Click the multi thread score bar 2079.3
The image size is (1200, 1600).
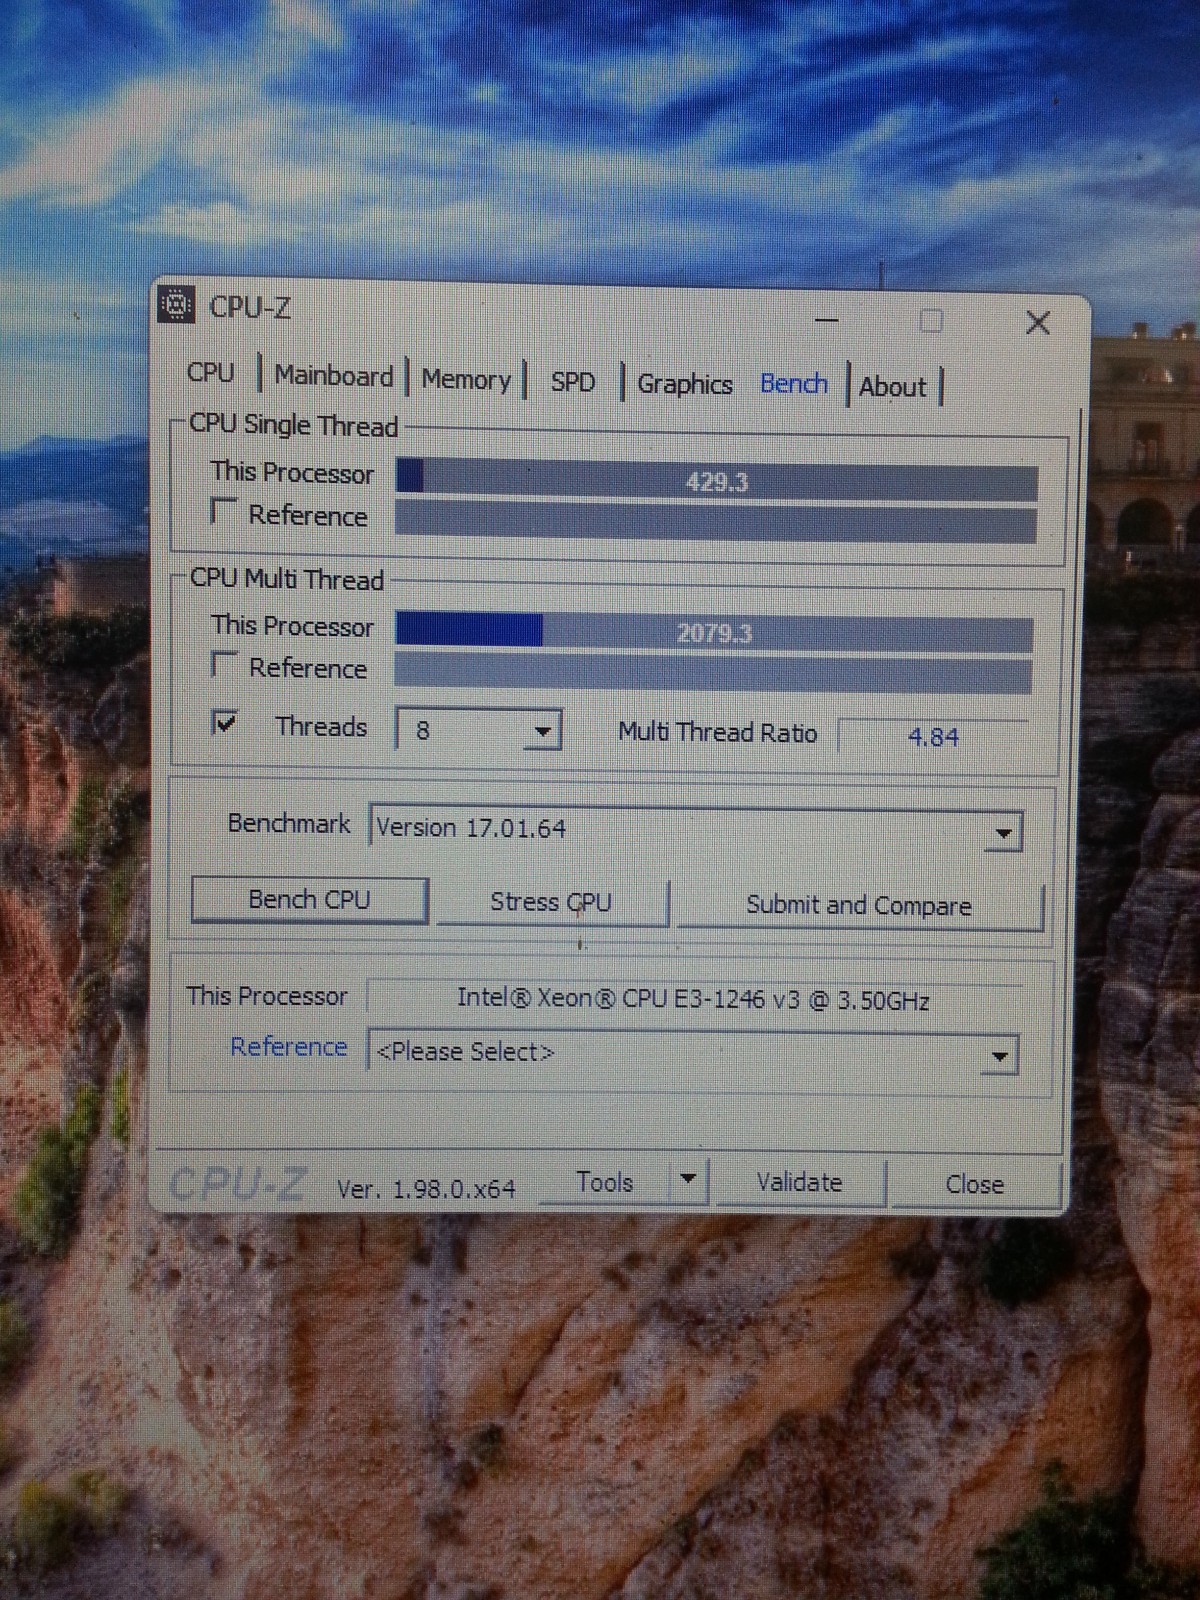(714, 632)
